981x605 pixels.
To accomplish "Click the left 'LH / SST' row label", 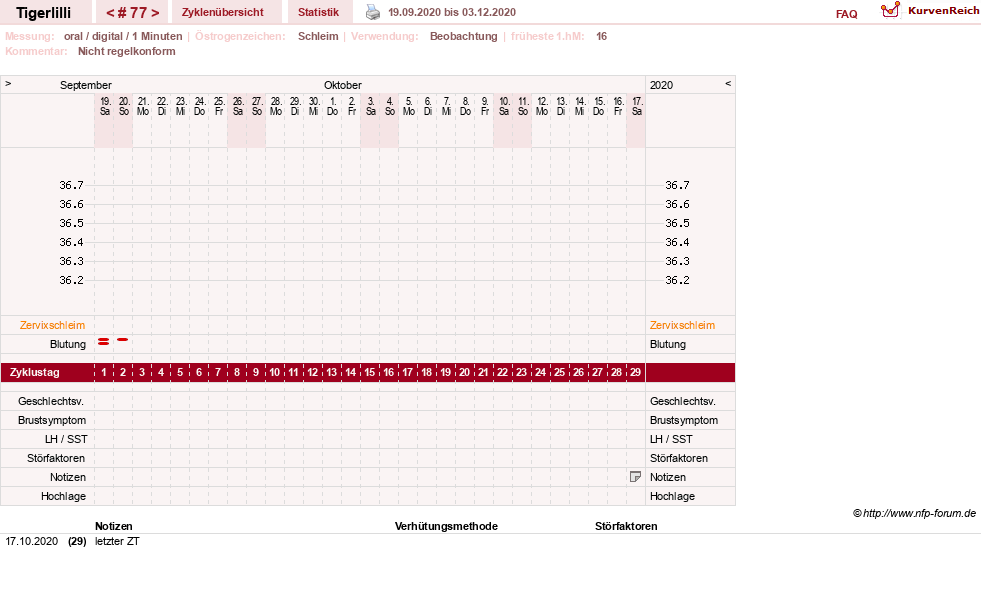I will (x=66, y=439).
